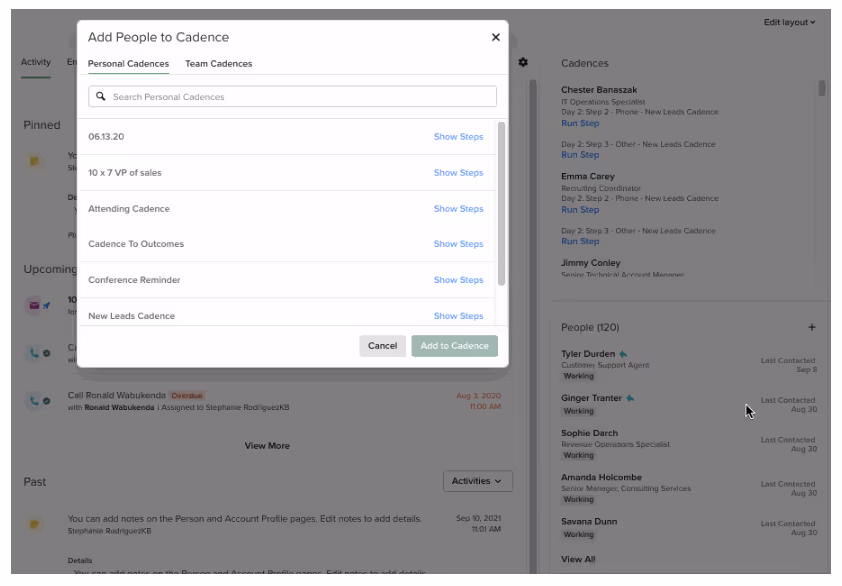Click the Search Personal Cadences field

292,97
